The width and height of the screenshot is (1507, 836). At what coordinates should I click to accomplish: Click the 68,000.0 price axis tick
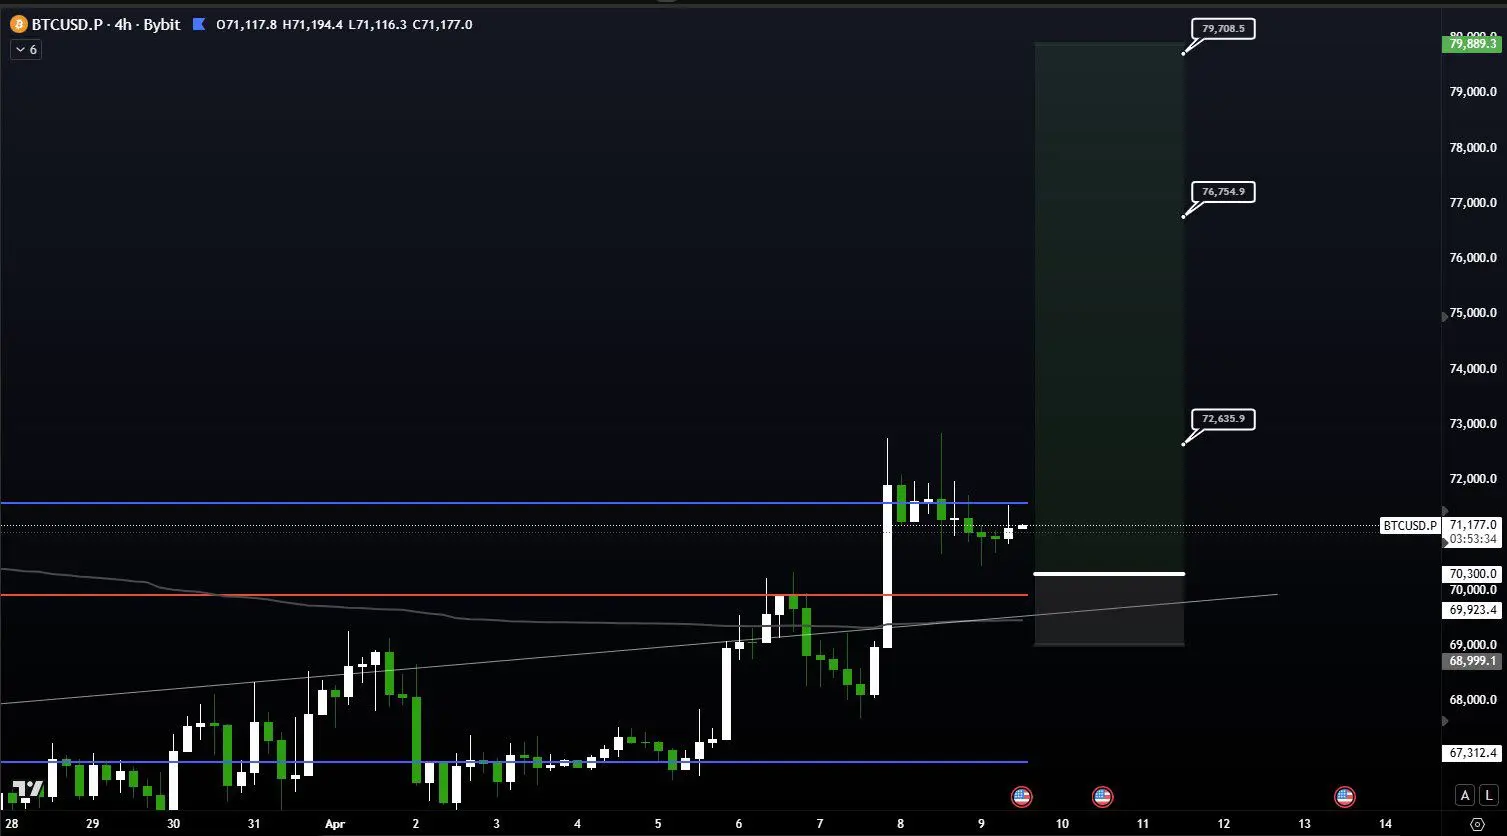point(1472,700)
